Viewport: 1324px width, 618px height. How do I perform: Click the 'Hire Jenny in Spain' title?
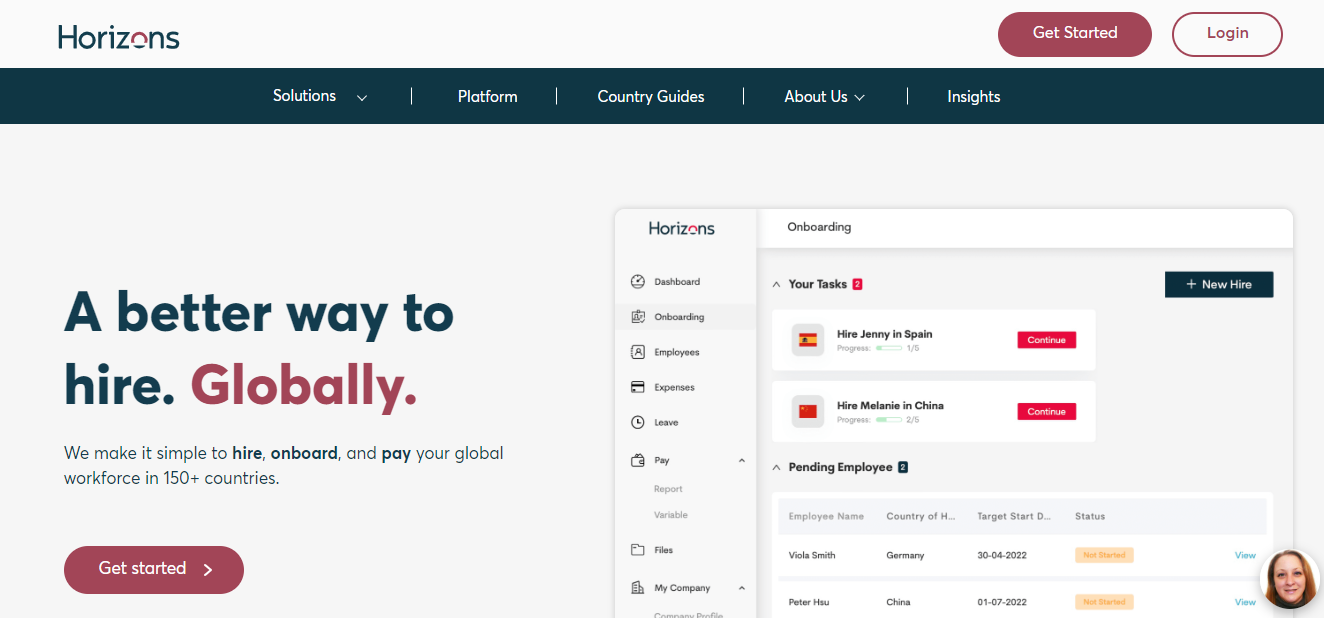tap(885, 334)
